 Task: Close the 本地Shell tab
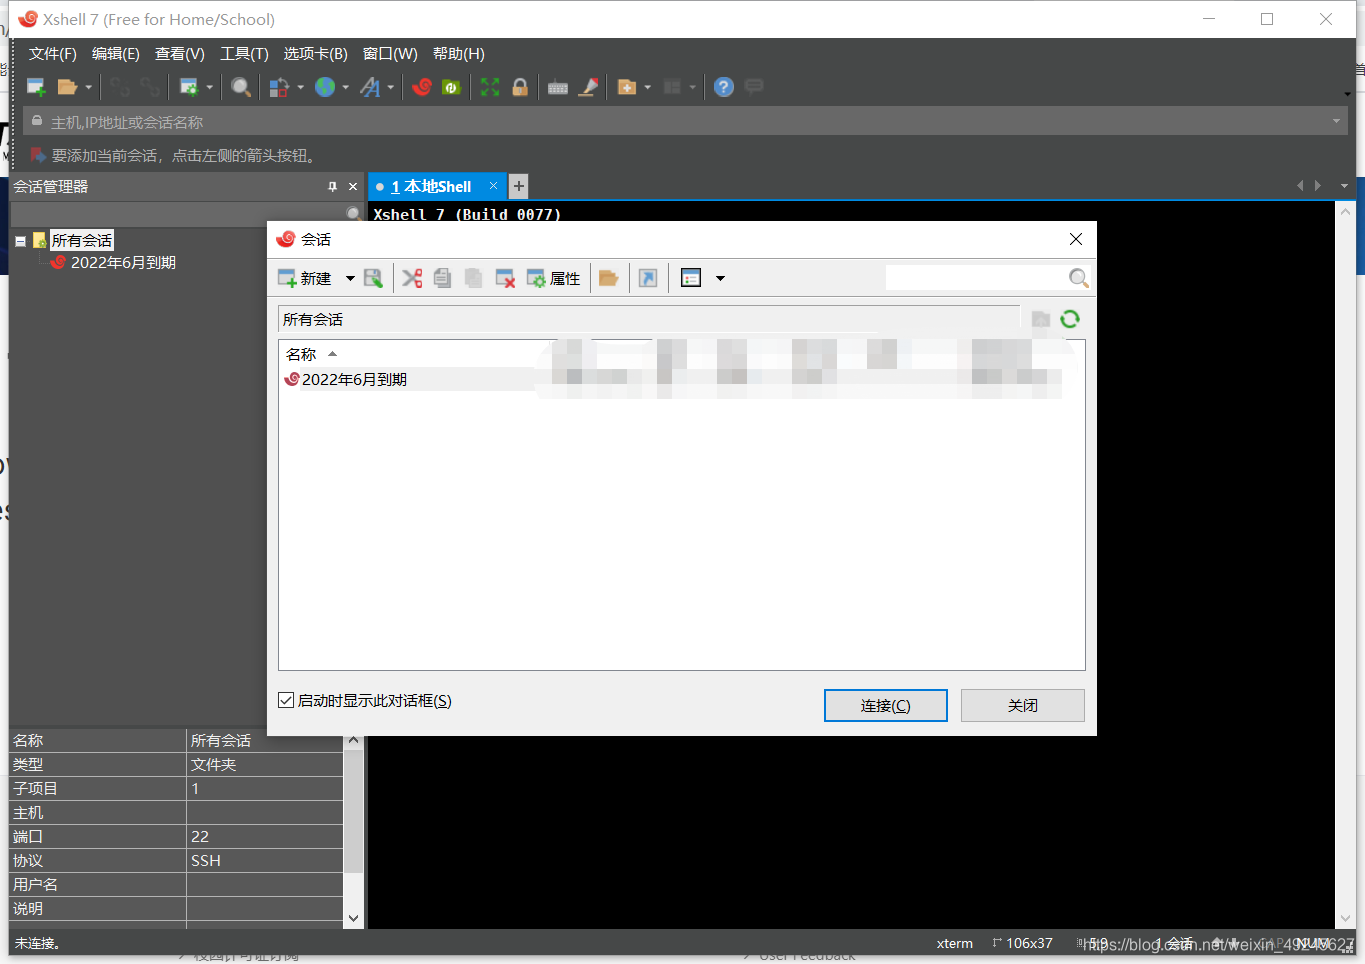pos(493,186)
